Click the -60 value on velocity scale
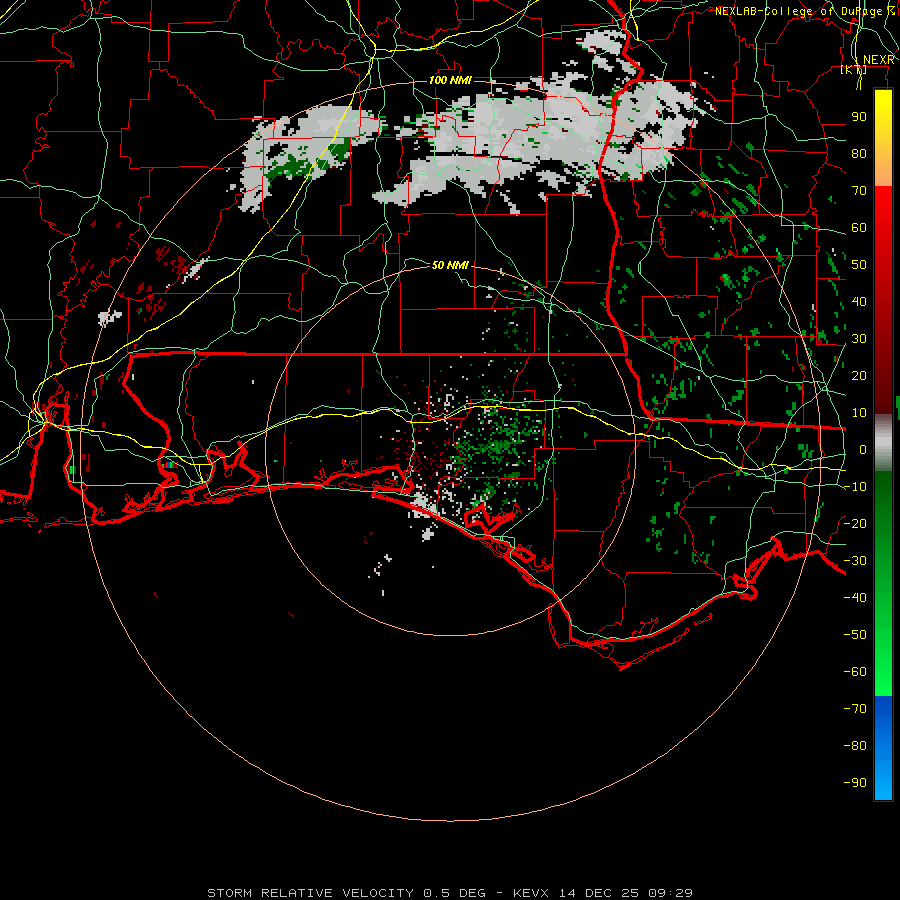 855,672
